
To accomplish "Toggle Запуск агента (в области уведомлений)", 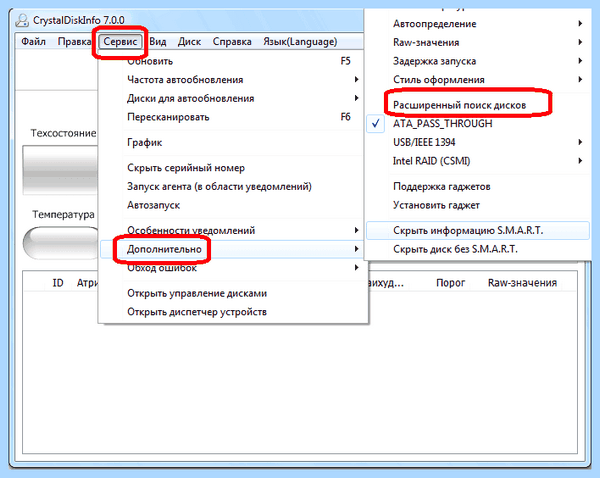I will point(233,187).
